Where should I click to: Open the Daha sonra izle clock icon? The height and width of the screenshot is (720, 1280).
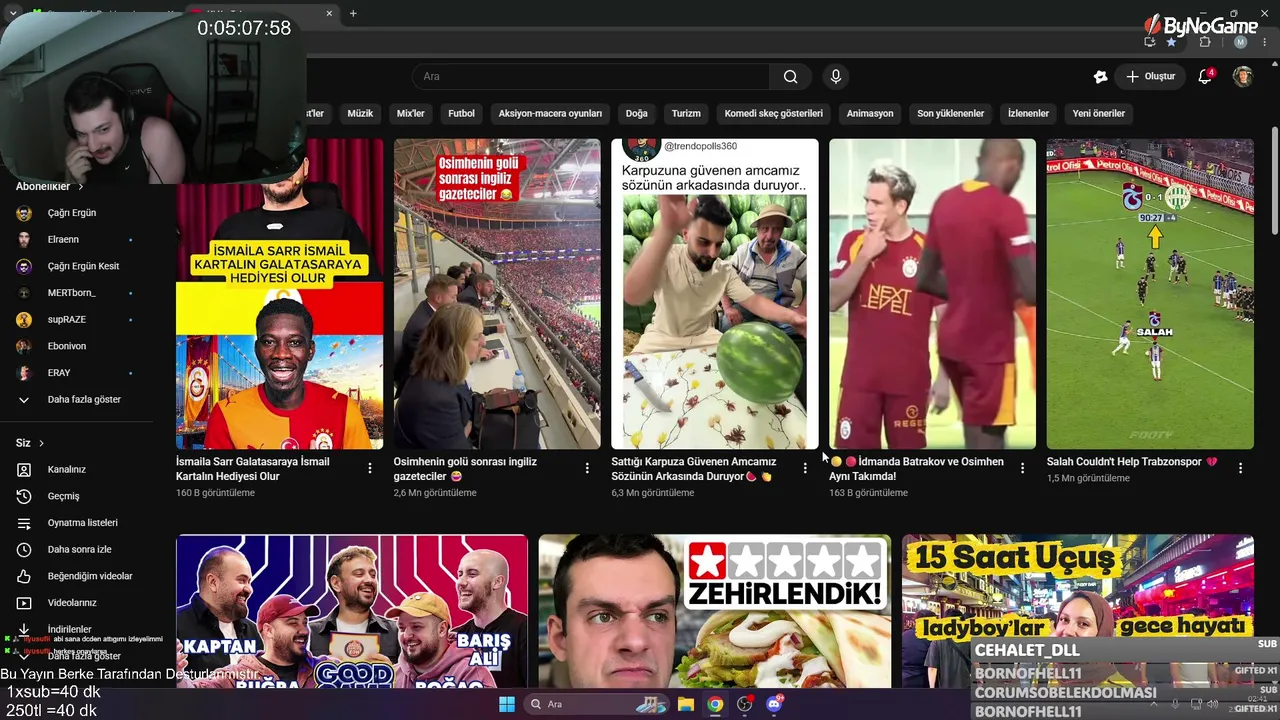24,550
